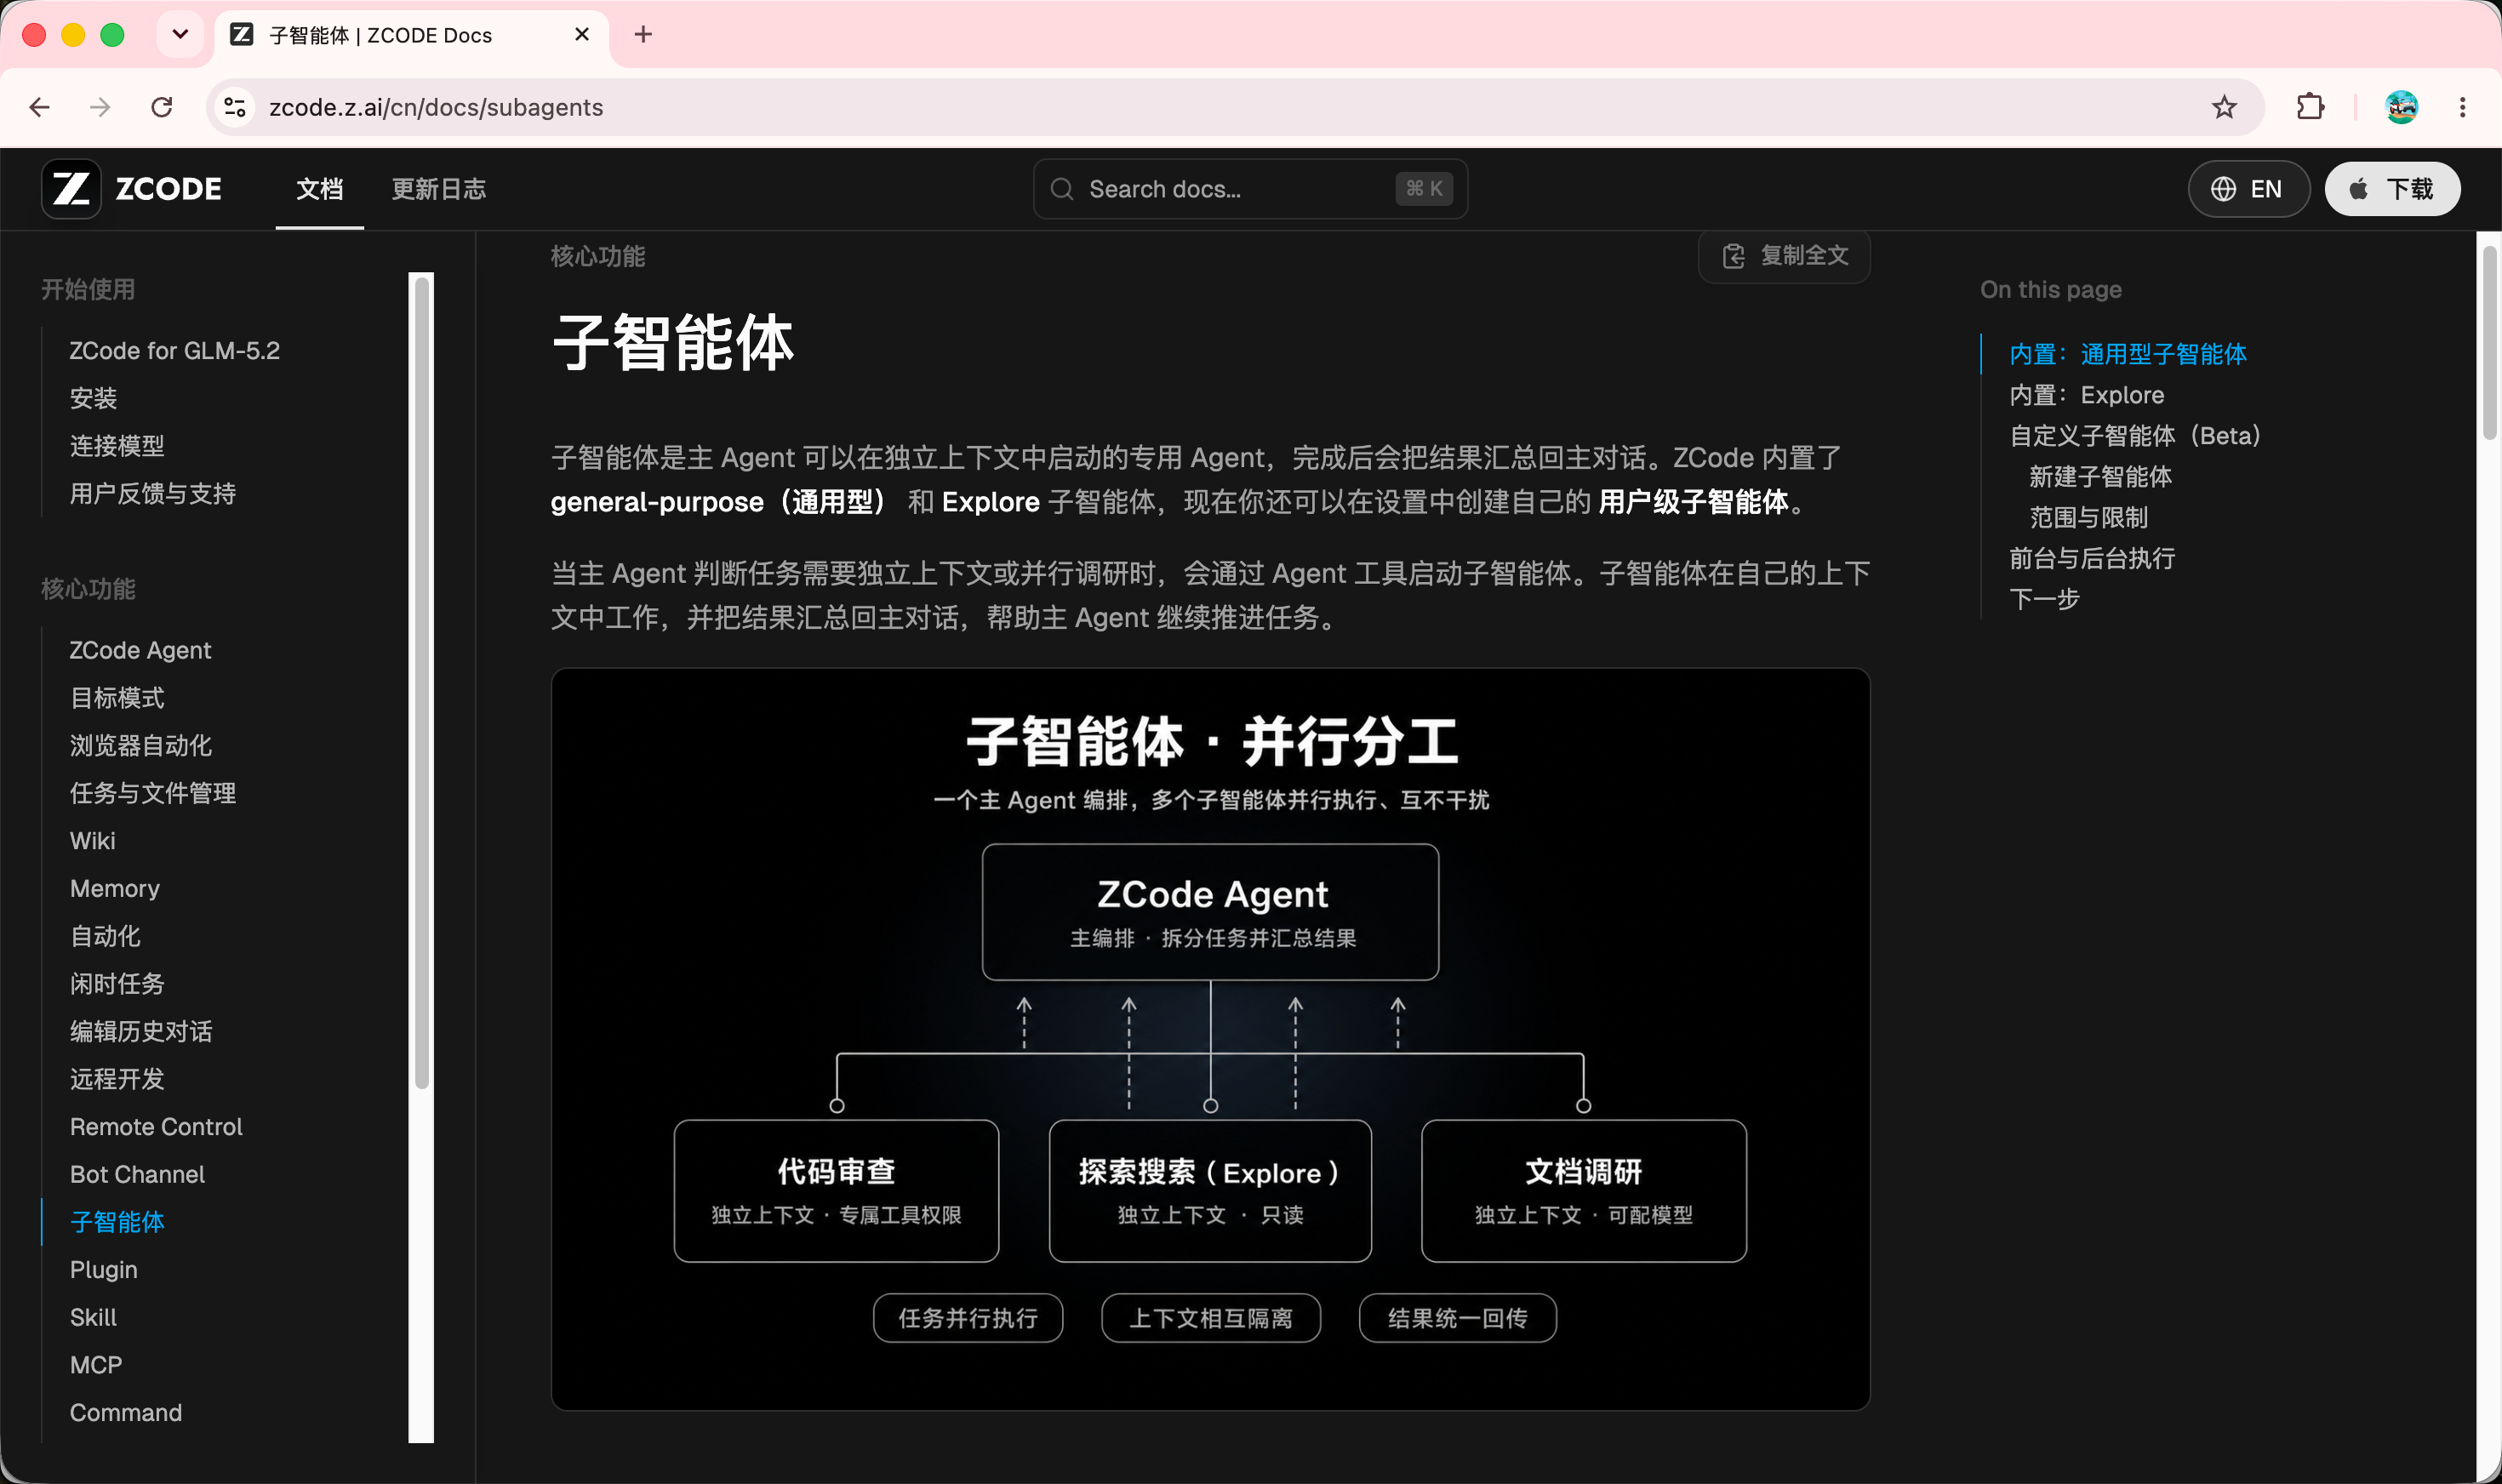Go back with the browser back arrow
2502x1484 pixels.
(x=40, y=107)
